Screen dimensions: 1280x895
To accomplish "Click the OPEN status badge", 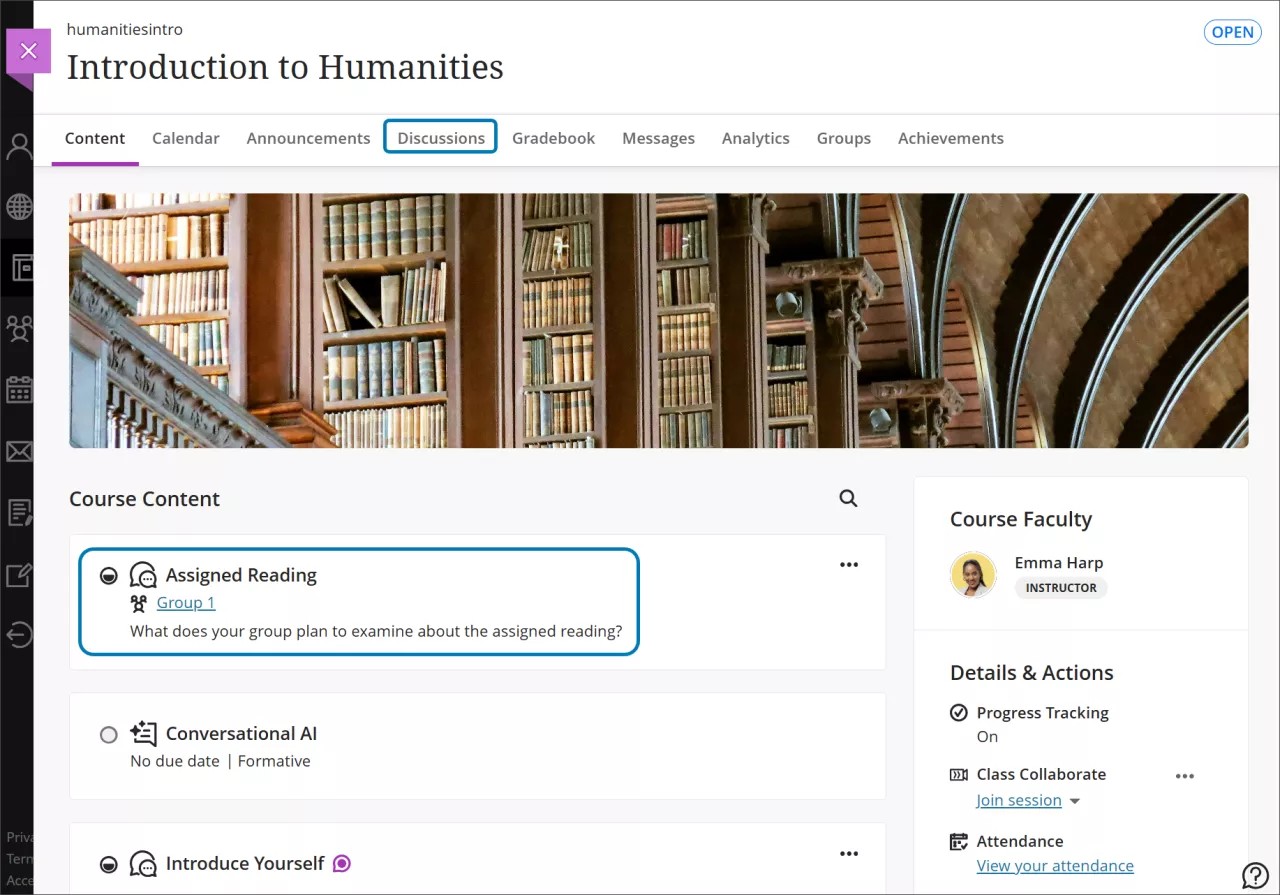I will click(1232, 32).
